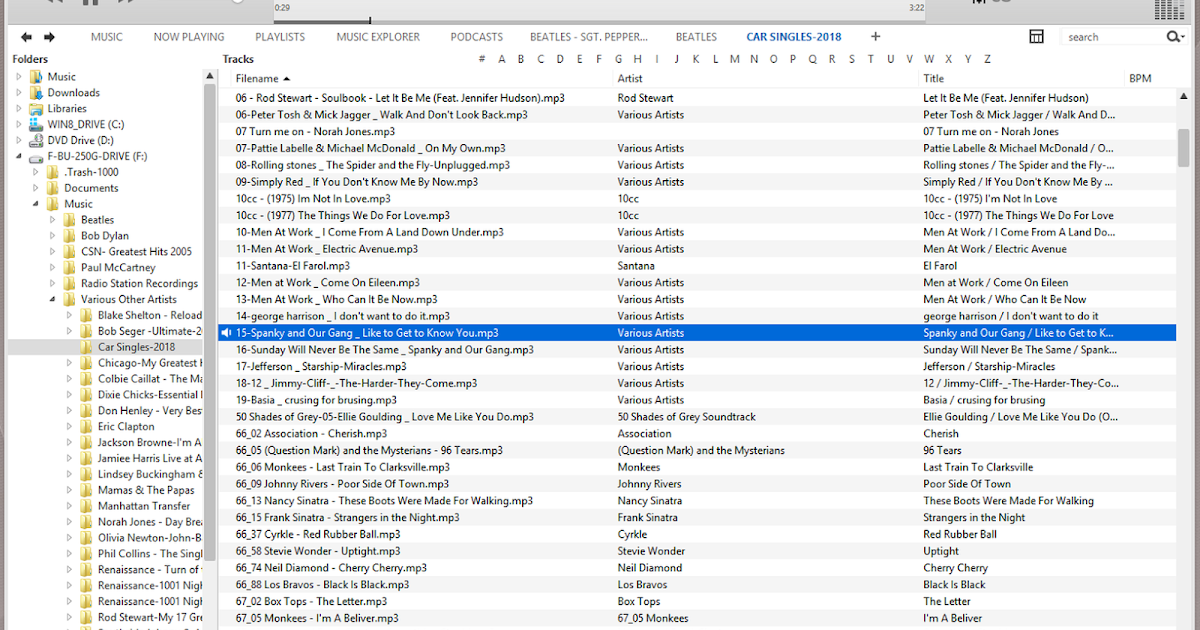Screen dimensions: 1200x630
Task: Select '67_02 Box Tops - The Letter.mp3'
Action: (x=311, y=602)
